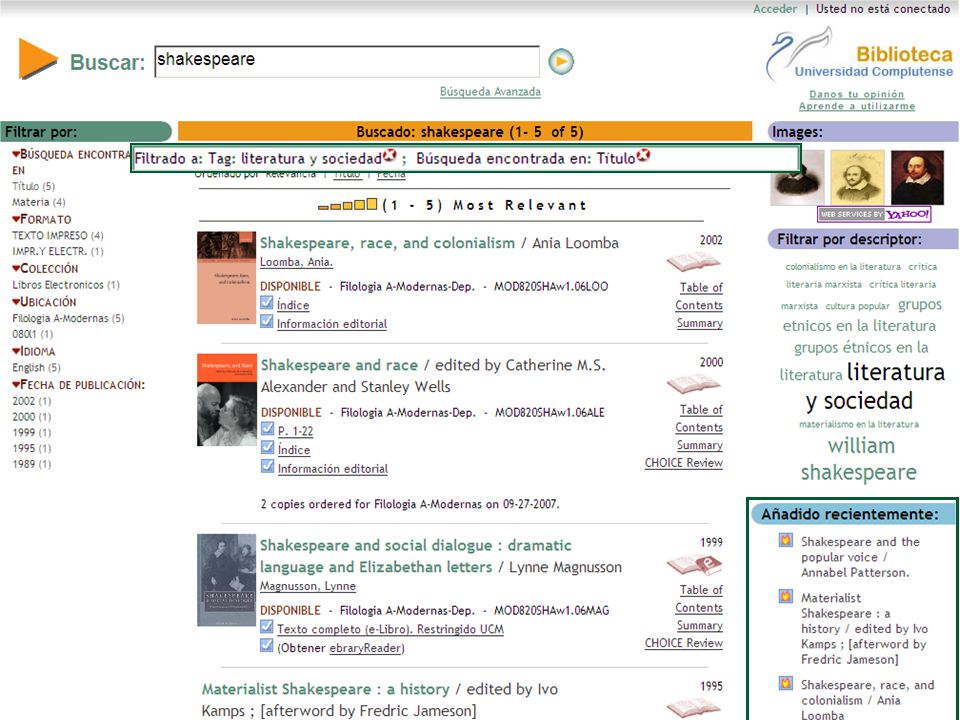Collapse the Ubicación filter section
The image size is (960, 720).
point(16,302)
